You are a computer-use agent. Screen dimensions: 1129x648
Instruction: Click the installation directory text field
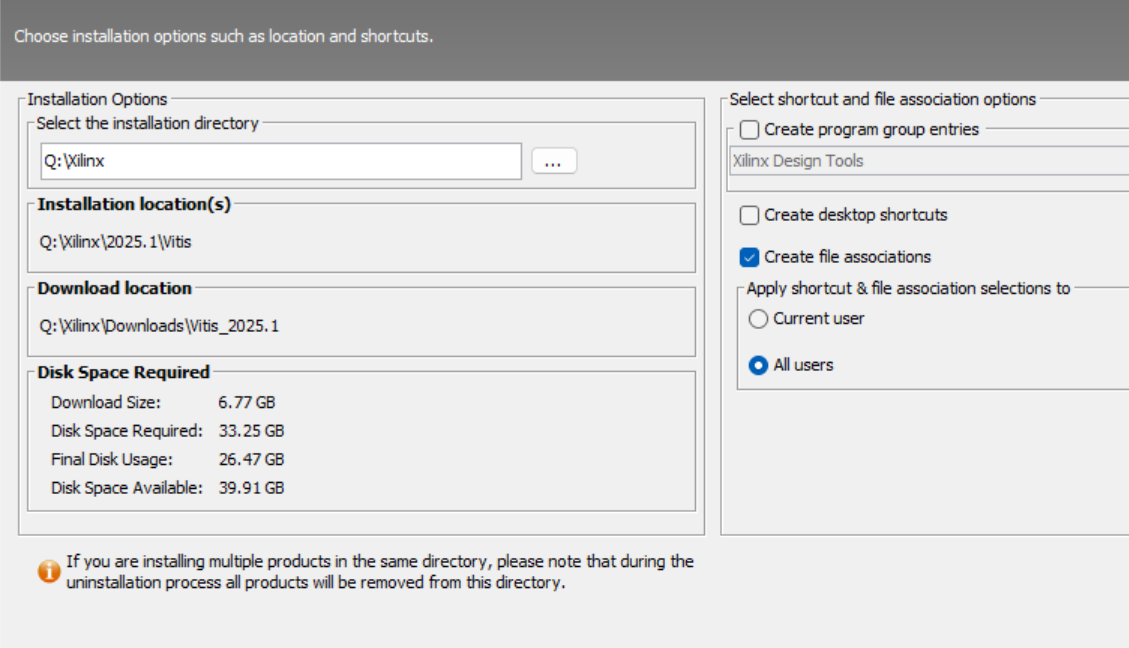[280, 161]
